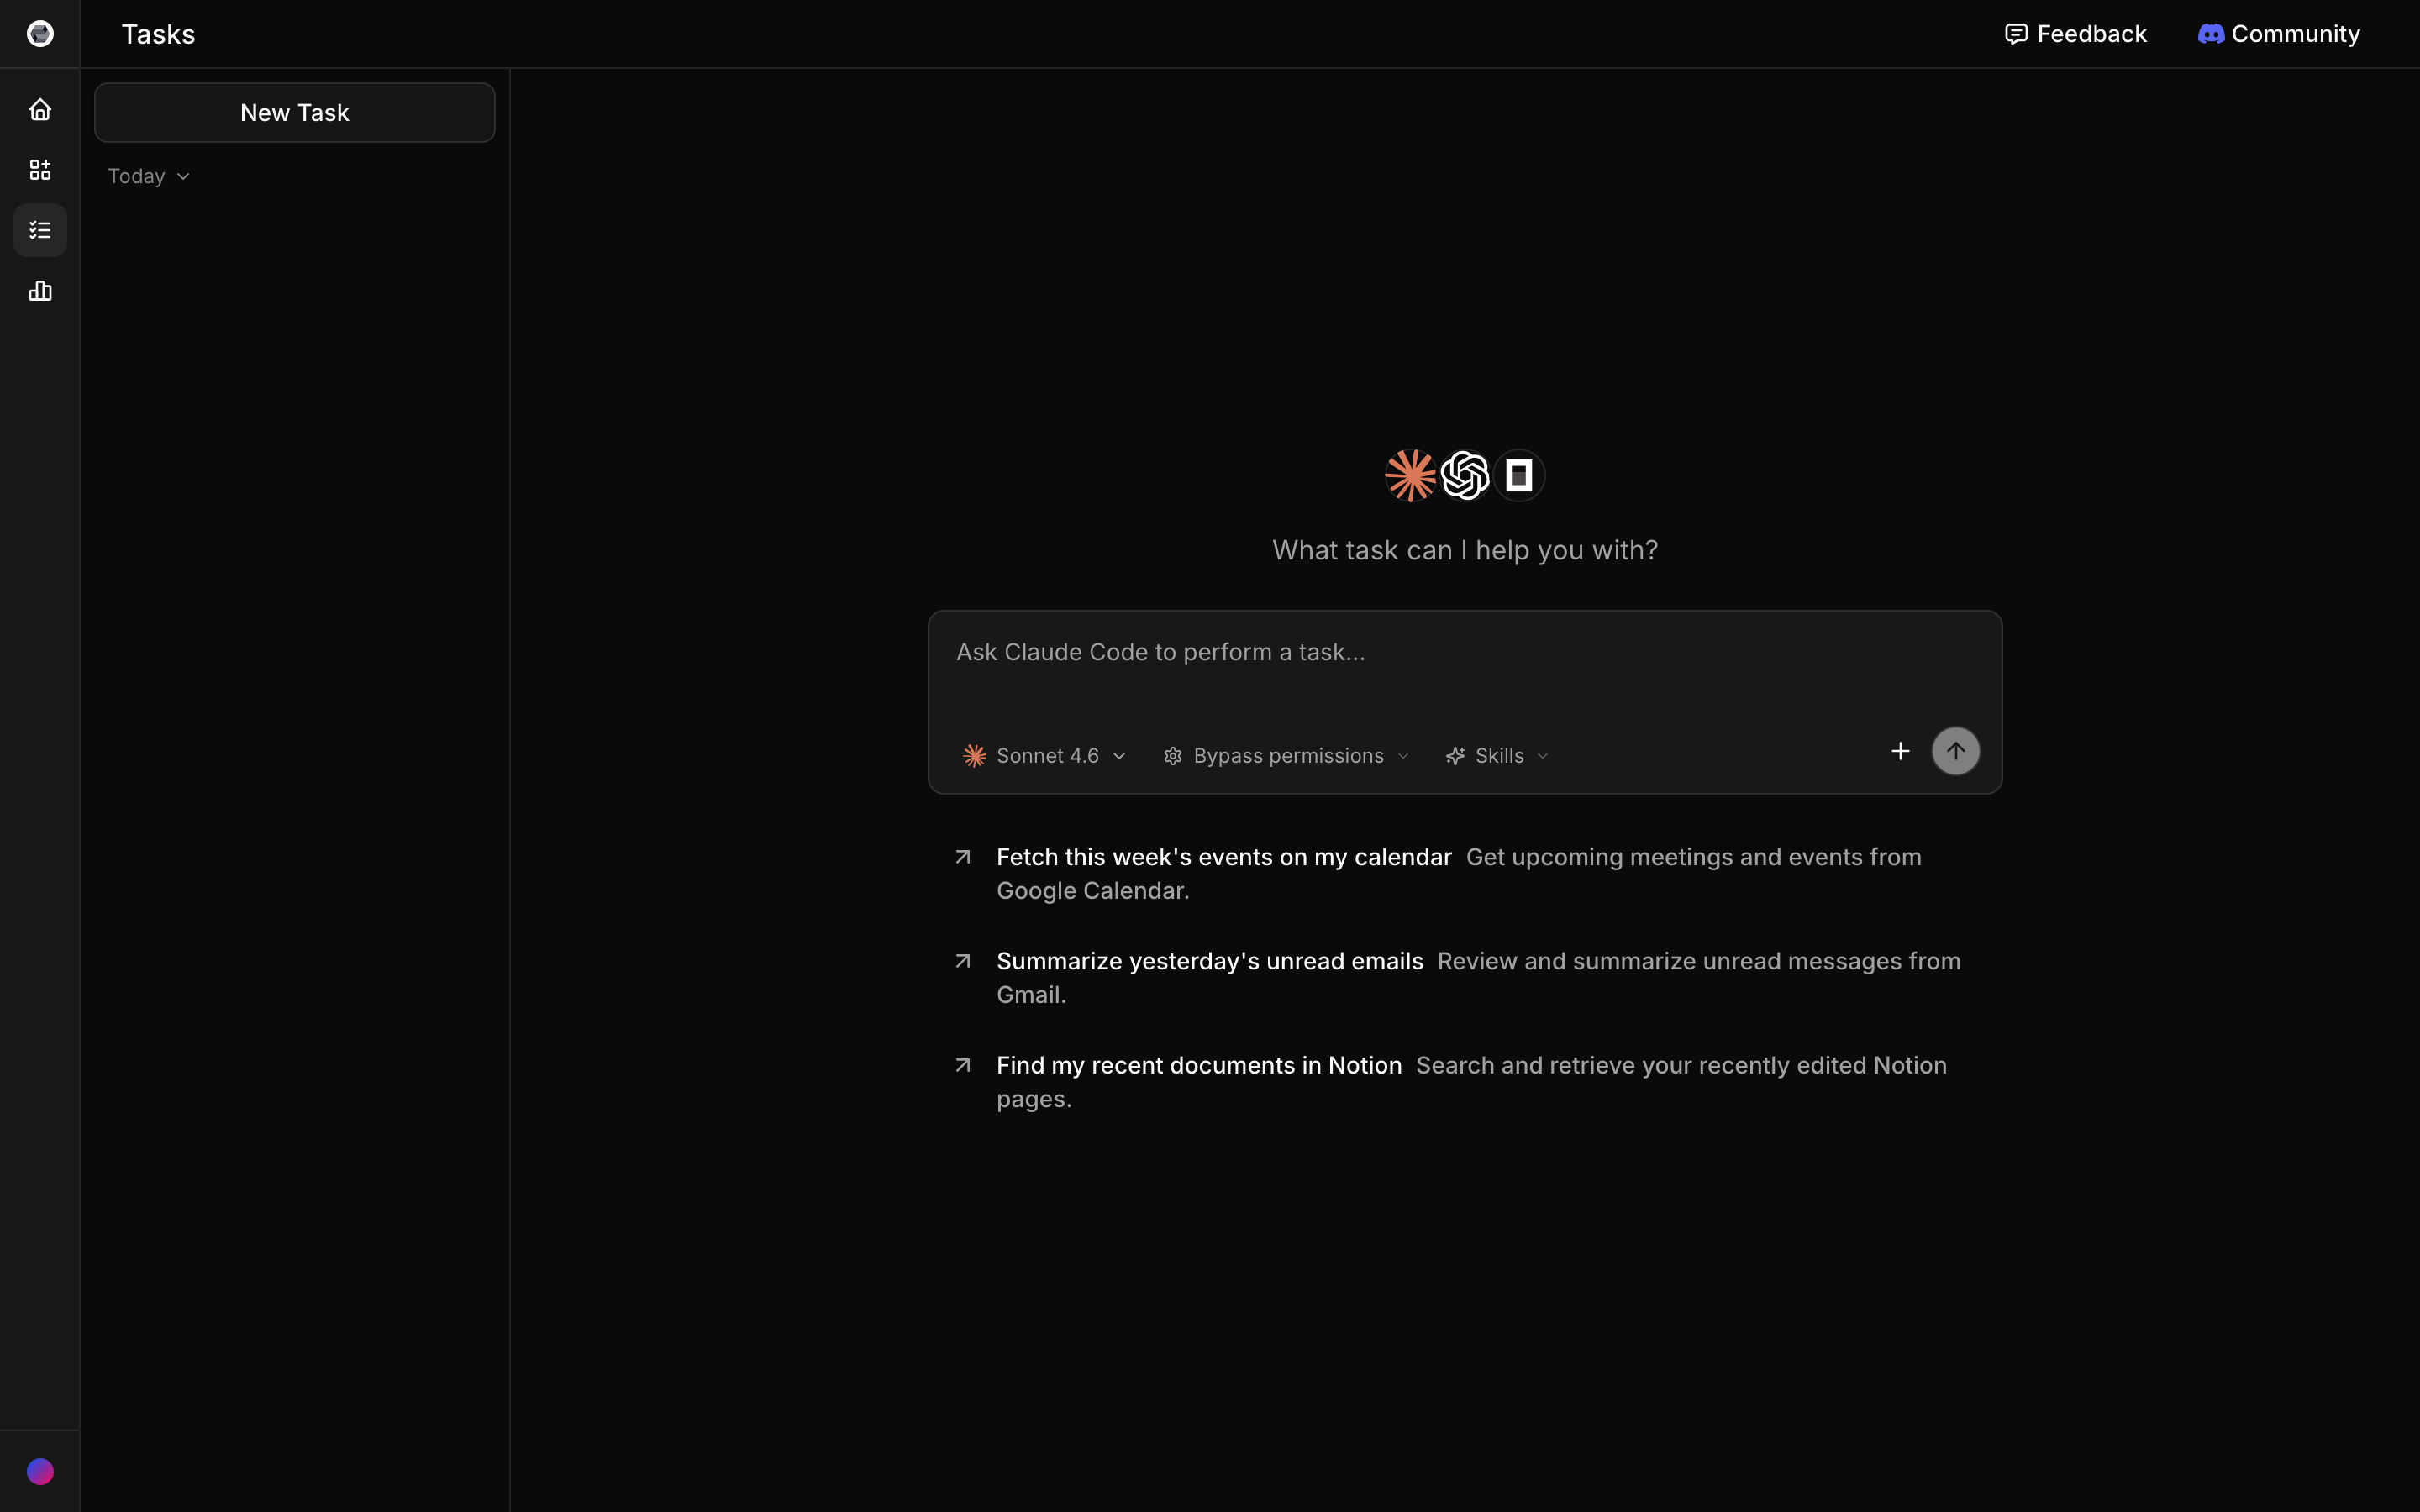Select the third square agent icon
The width and height of the screenshot is (2420, 1512).
[x=1519, y=475]
